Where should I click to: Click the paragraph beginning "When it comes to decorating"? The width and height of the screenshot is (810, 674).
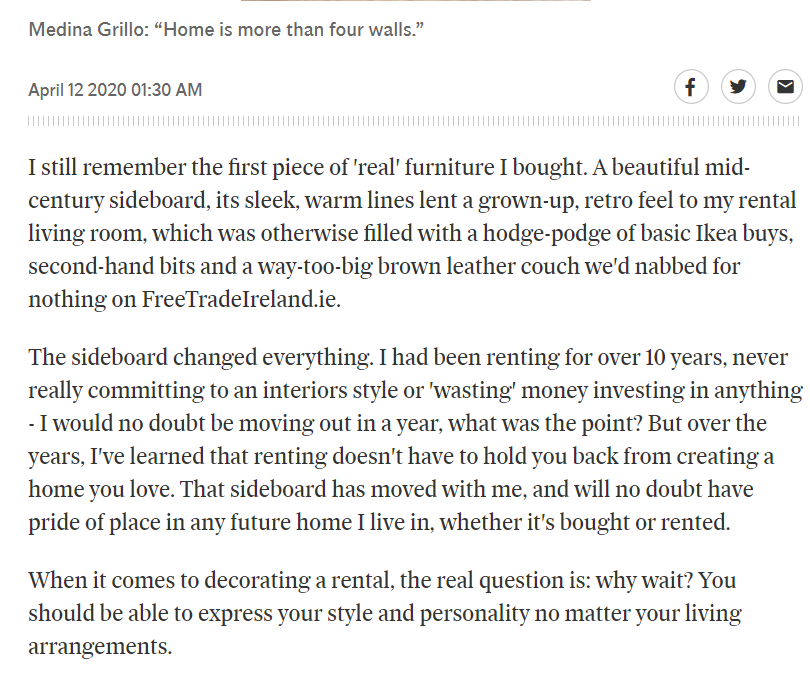[x=385, y=613]
